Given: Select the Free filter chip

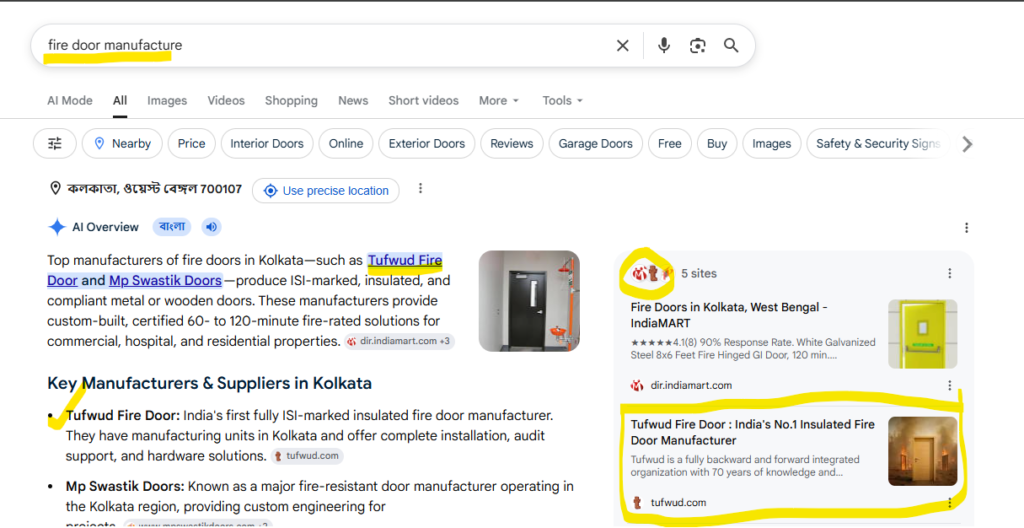Looking at the screenshot, I should pos(669,144).
